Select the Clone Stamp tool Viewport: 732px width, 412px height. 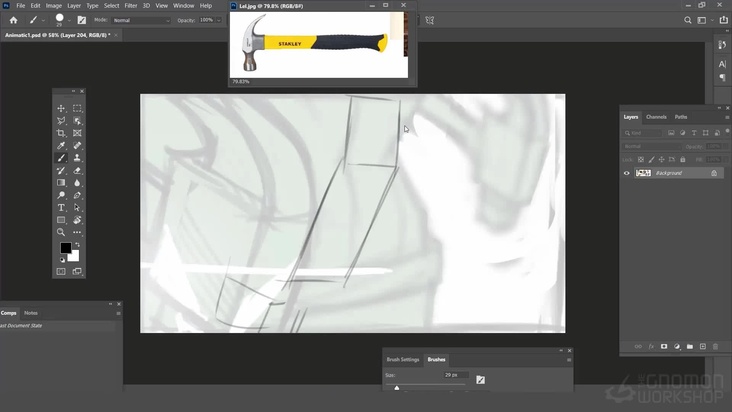point(77,158)
